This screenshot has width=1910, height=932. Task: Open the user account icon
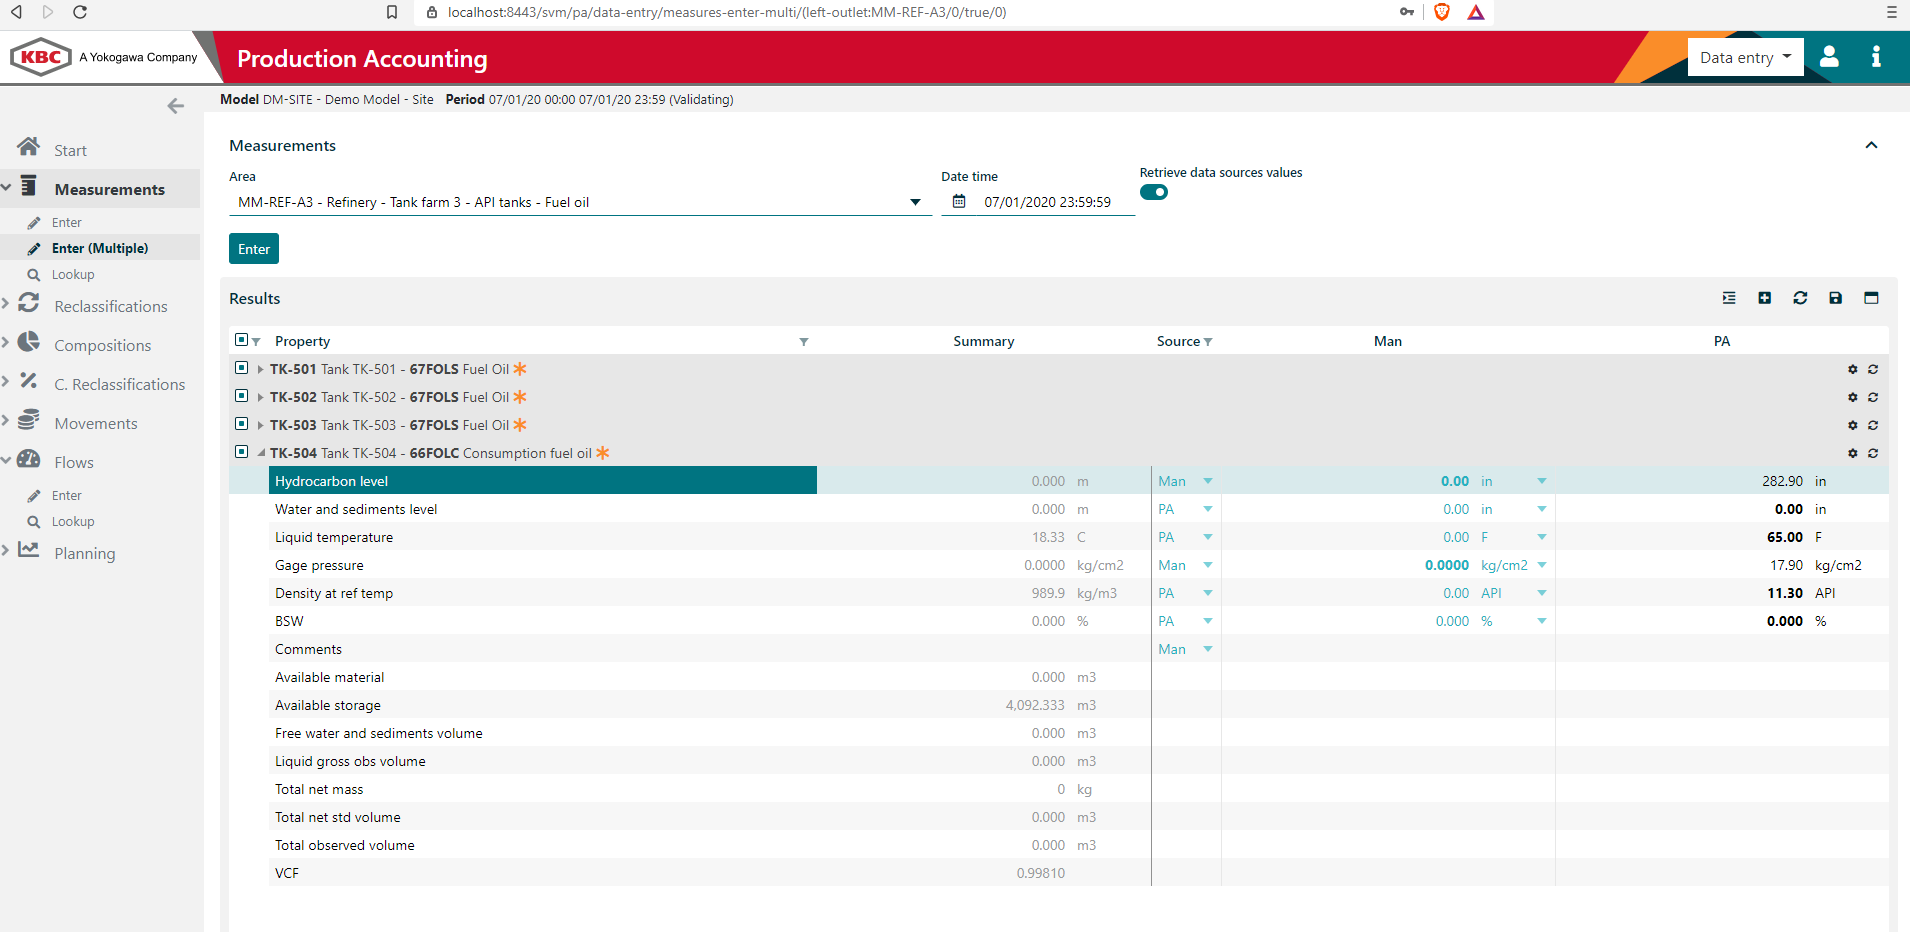tap(1829, 57)
